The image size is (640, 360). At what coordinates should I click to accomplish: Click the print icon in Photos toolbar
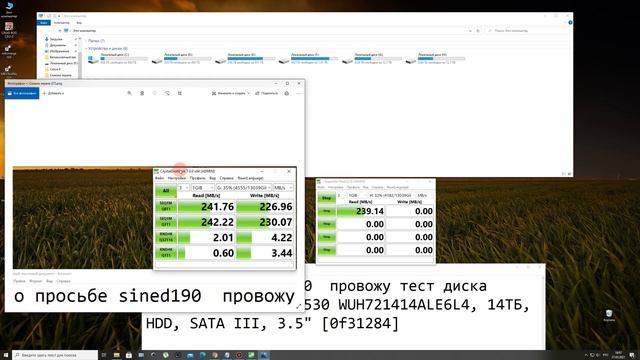pyautogui.click(x=287, y=93)
